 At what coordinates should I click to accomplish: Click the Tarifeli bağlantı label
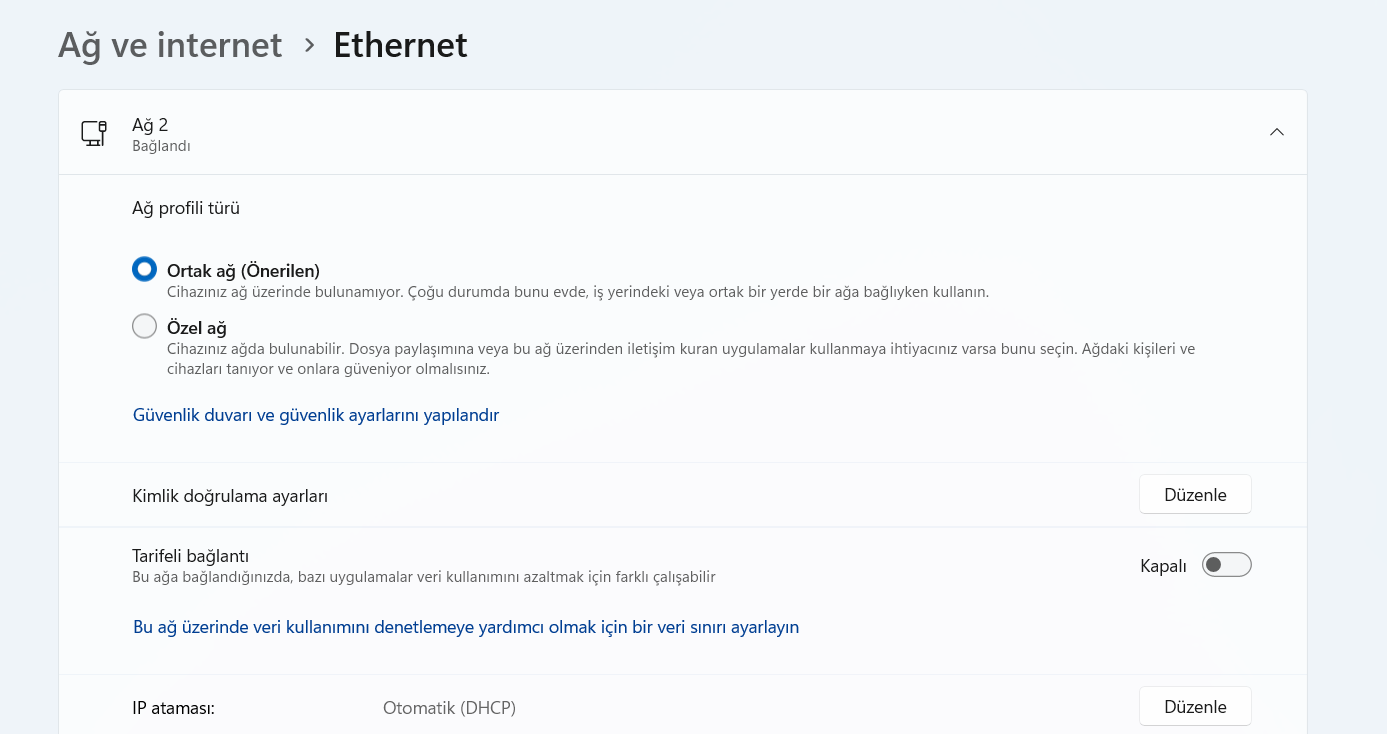190,556
